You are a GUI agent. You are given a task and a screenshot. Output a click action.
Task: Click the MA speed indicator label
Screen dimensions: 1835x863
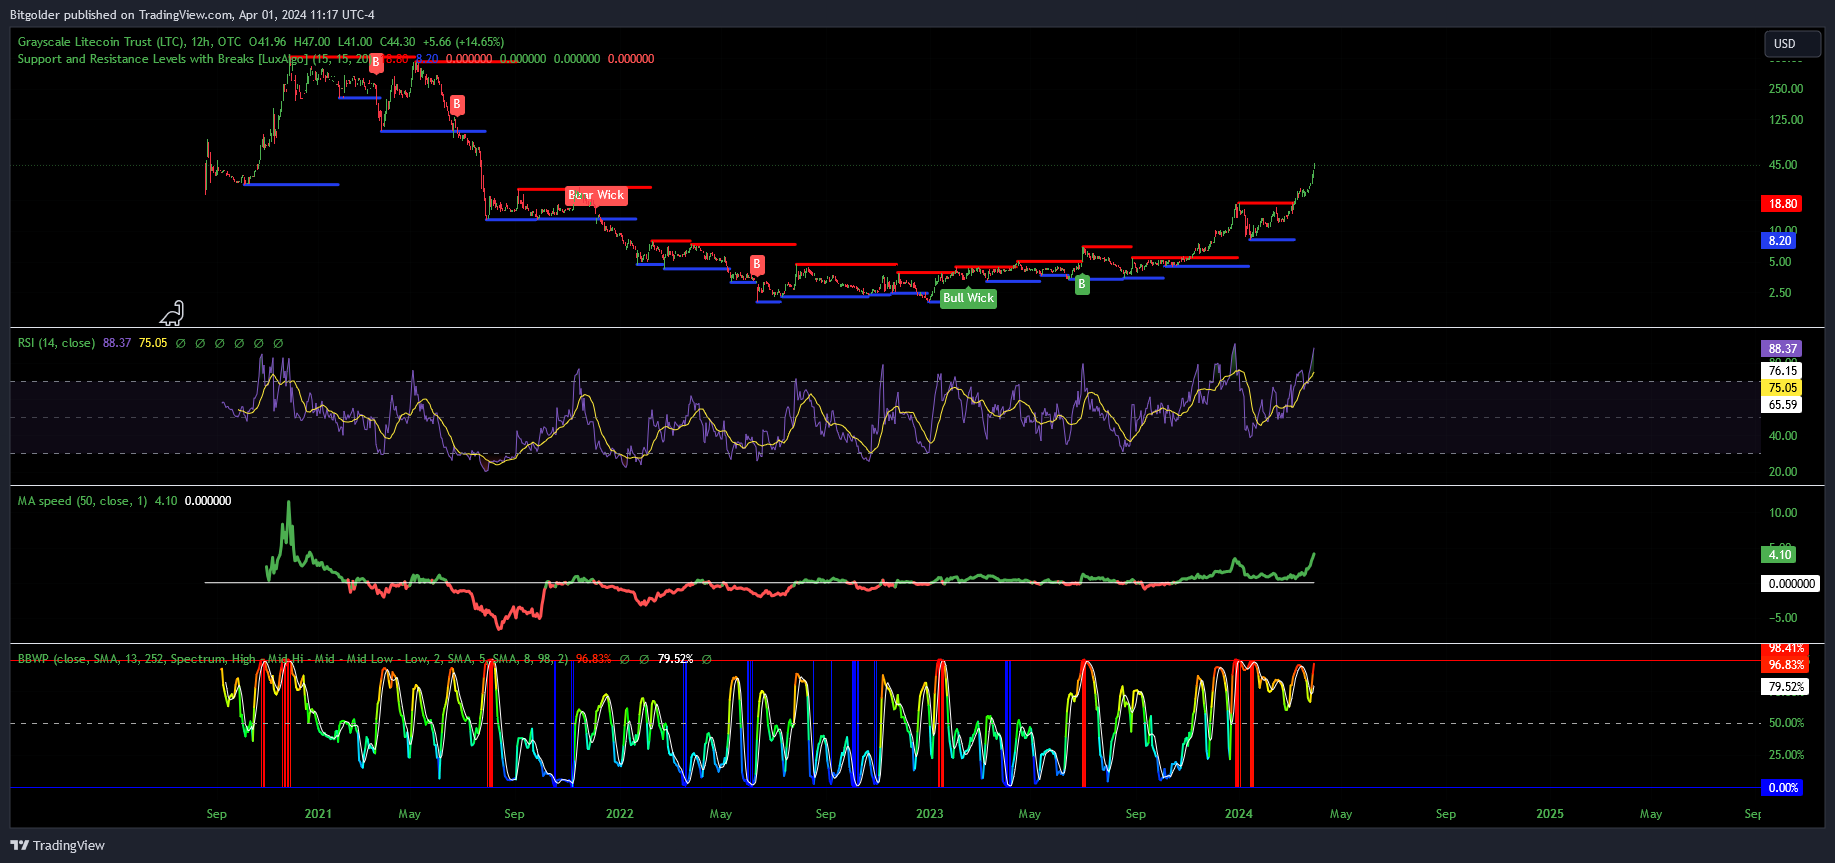(82, 501)
